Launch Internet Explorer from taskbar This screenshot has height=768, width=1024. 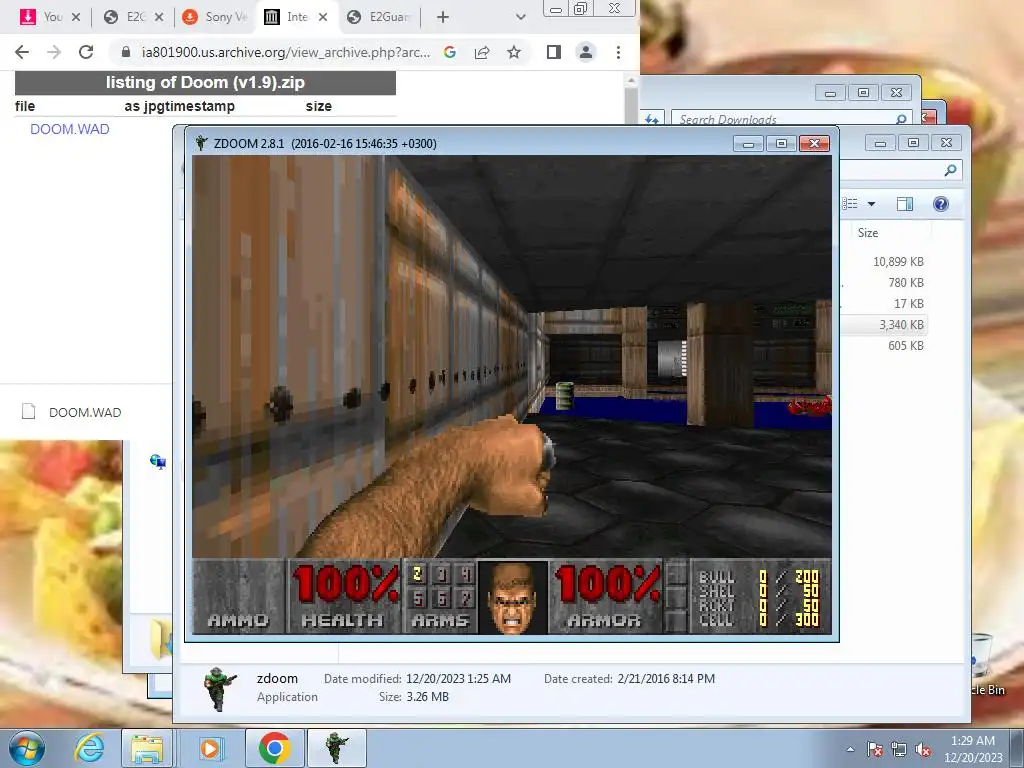point(89,748)
